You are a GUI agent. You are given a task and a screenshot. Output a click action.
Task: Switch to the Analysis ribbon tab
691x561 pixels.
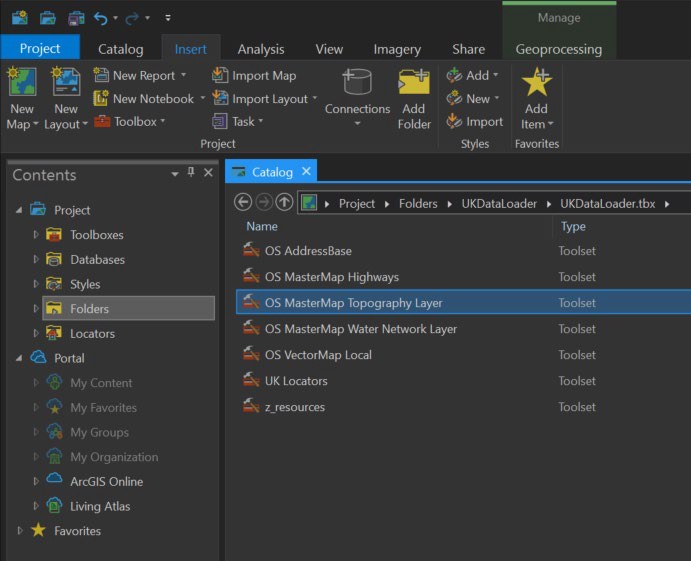(260, 49)
